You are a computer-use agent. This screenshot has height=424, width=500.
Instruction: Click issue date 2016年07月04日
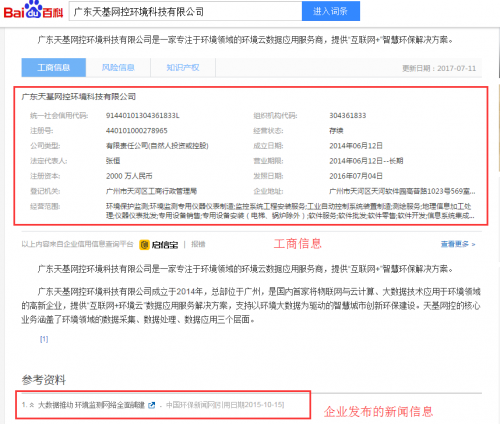[x=356, y=176]
